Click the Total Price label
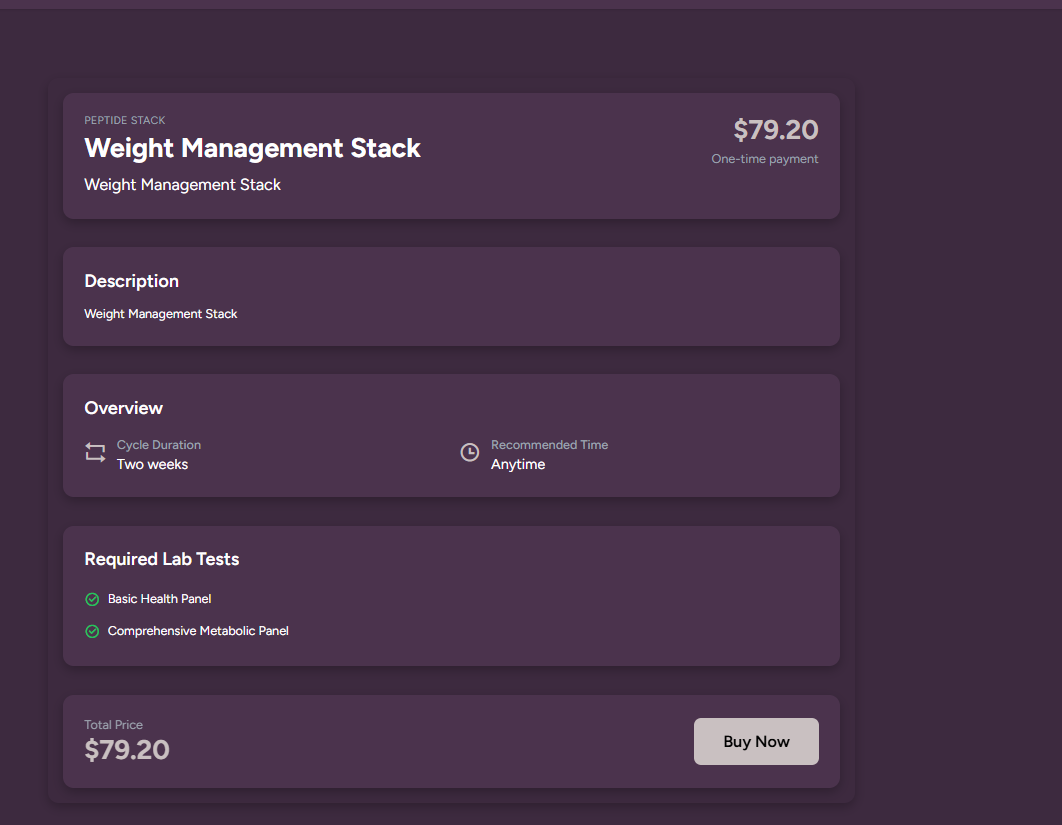This screenshot has width=1062, height=825. [x=113, y=725]
